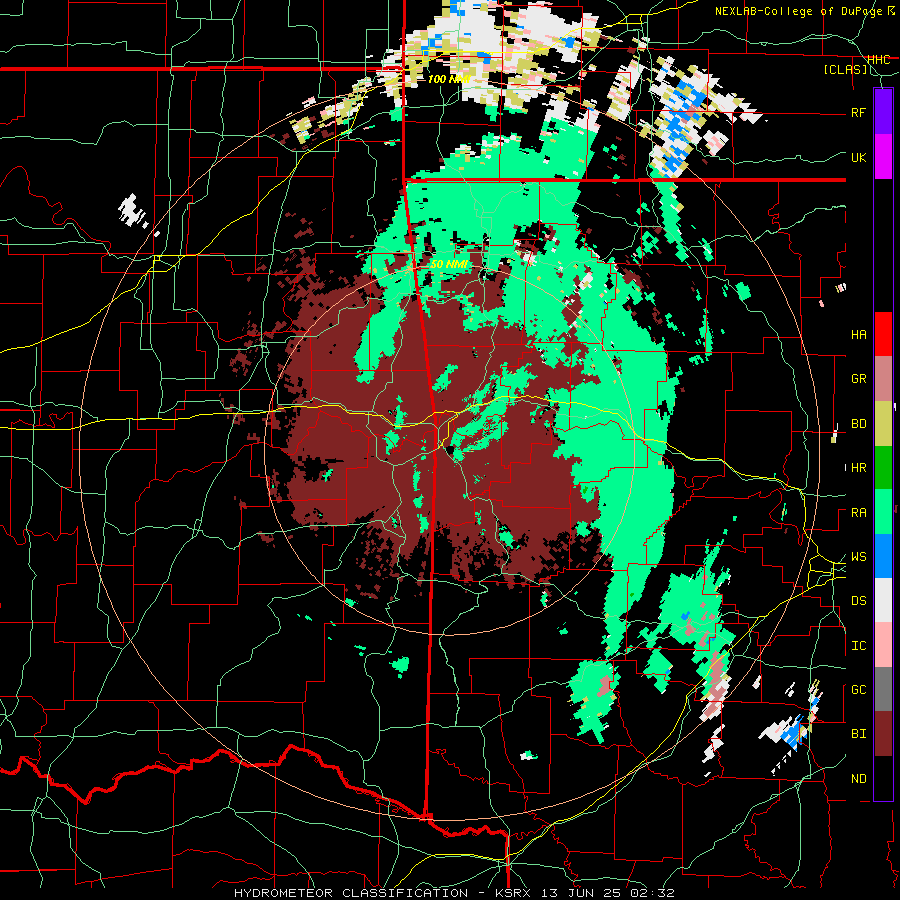Pick the brown BI legend swatch
This screenshot has width=900, height=900.
[x=883, y=734]
